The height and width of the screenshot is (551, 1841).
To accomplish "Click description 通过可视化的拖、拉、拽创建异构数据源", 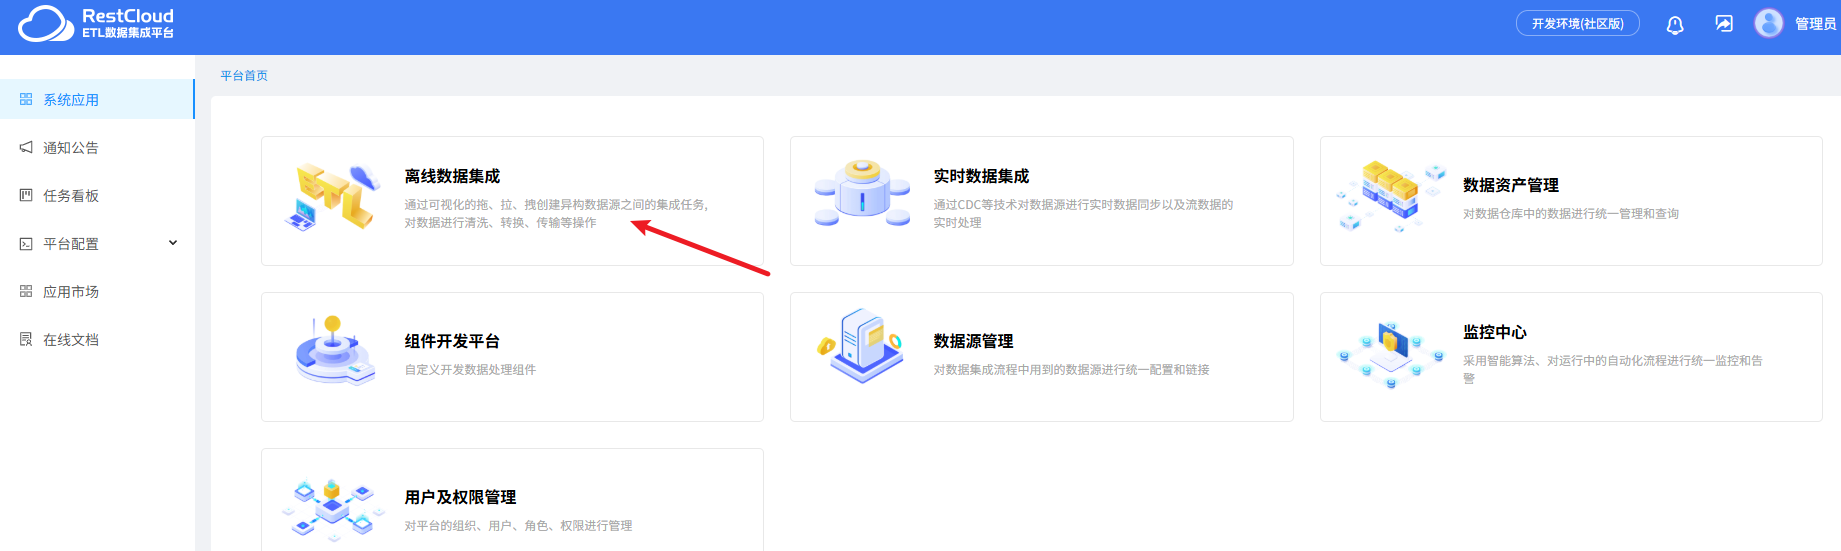I will click(556, 213).
